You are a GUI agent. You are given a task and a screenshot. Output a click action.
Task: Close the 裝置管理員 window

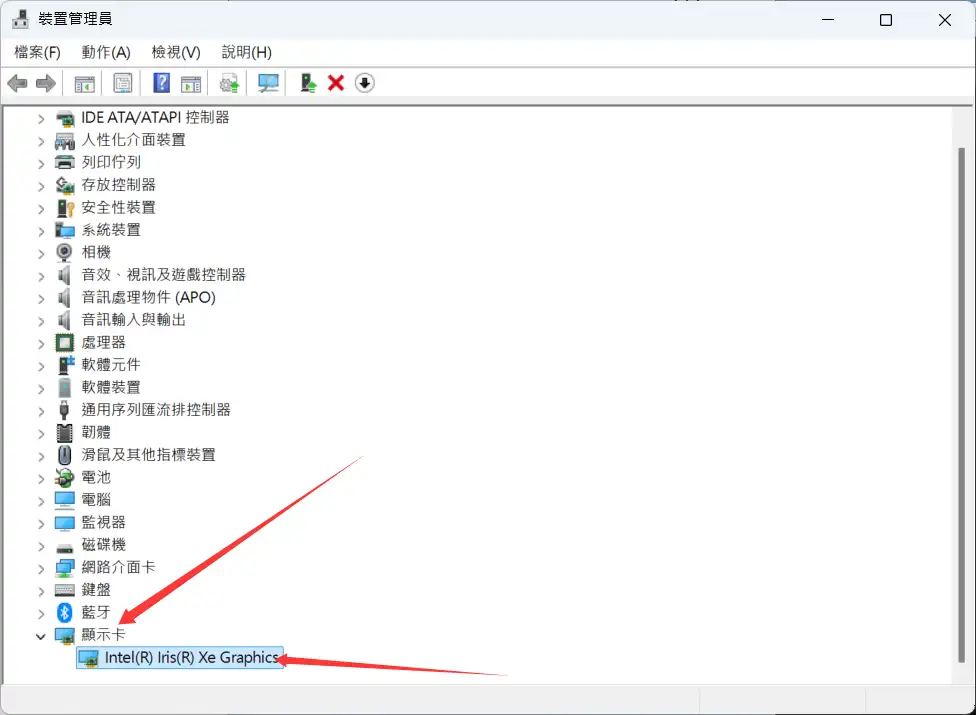[x=944, y=20]
